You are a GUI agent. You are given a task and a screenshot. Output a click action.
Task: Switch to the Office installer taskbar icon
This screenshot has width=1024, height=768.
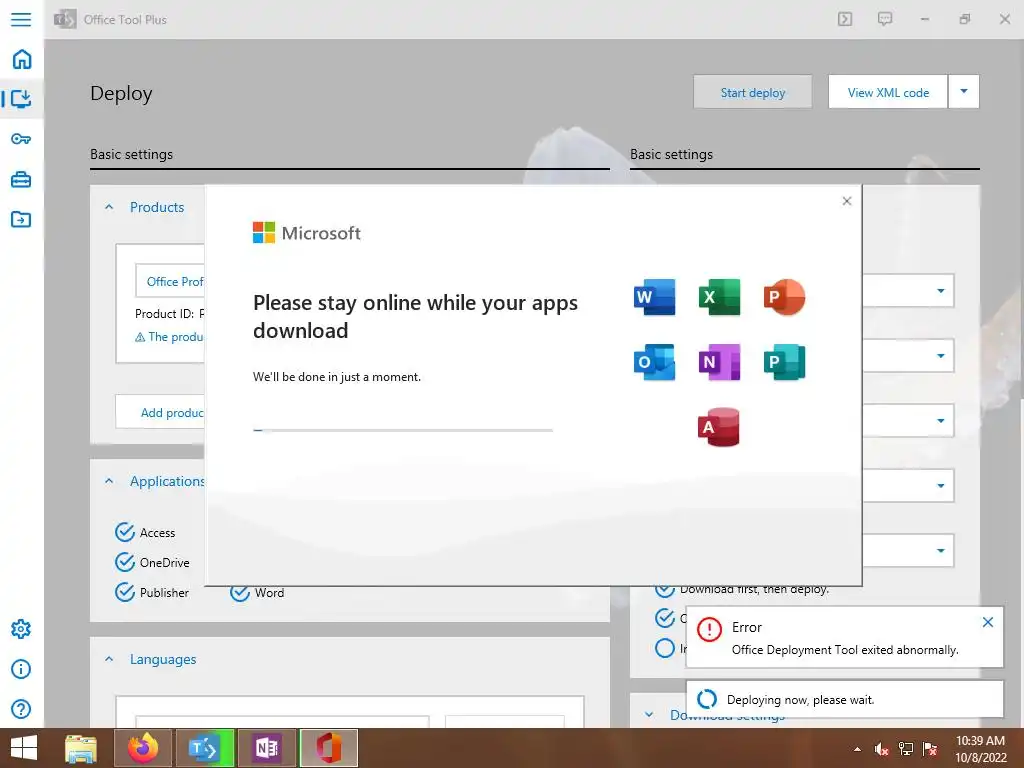(328, 748)
